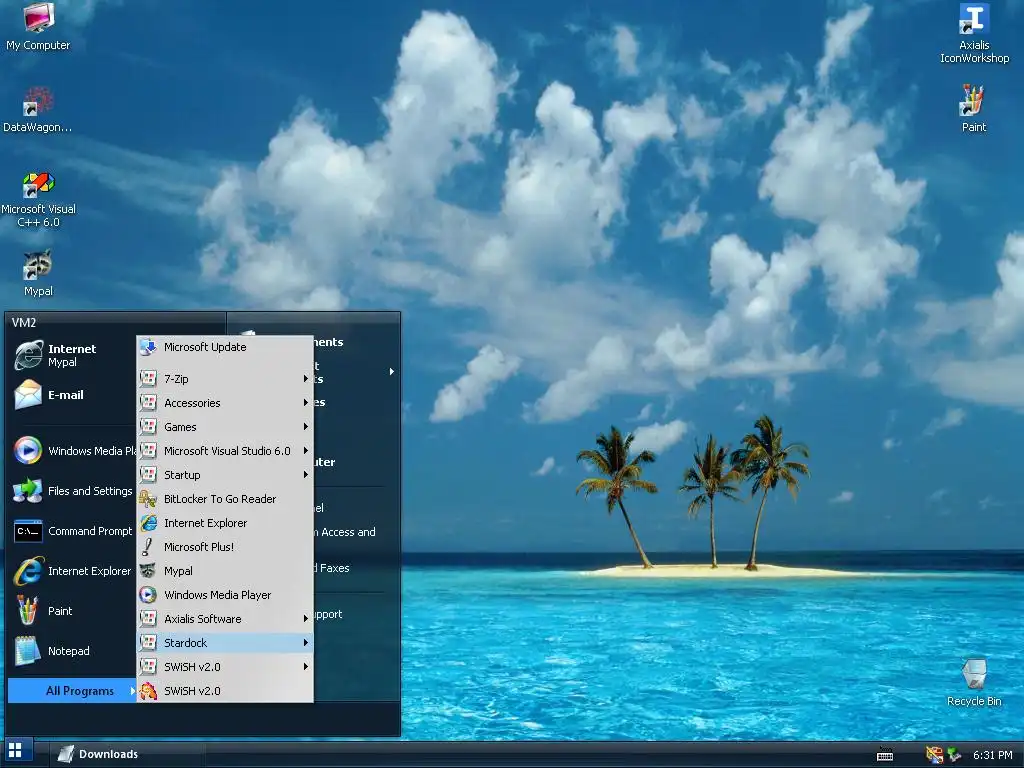1024x768 pixels.
Task: Launch Paint from start menu list
Action: click(x=72, y=611)
